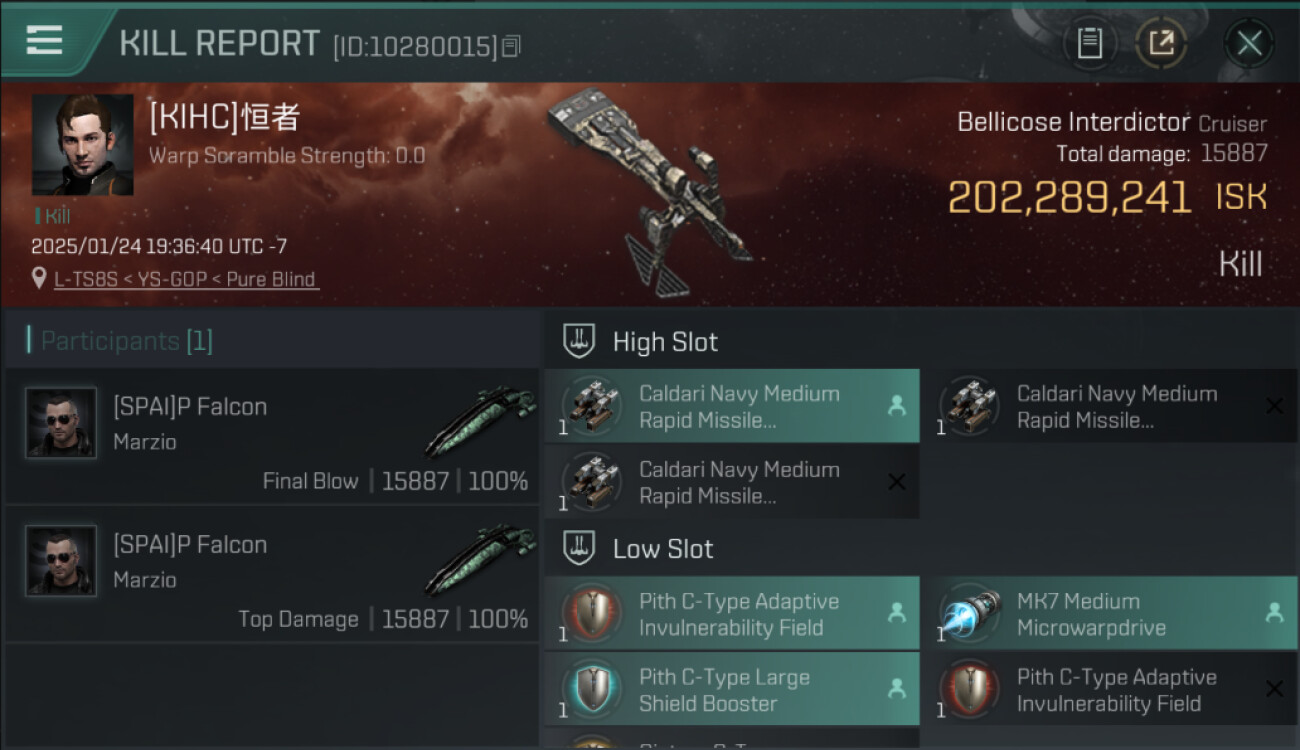Click the share export icon

1161,43
